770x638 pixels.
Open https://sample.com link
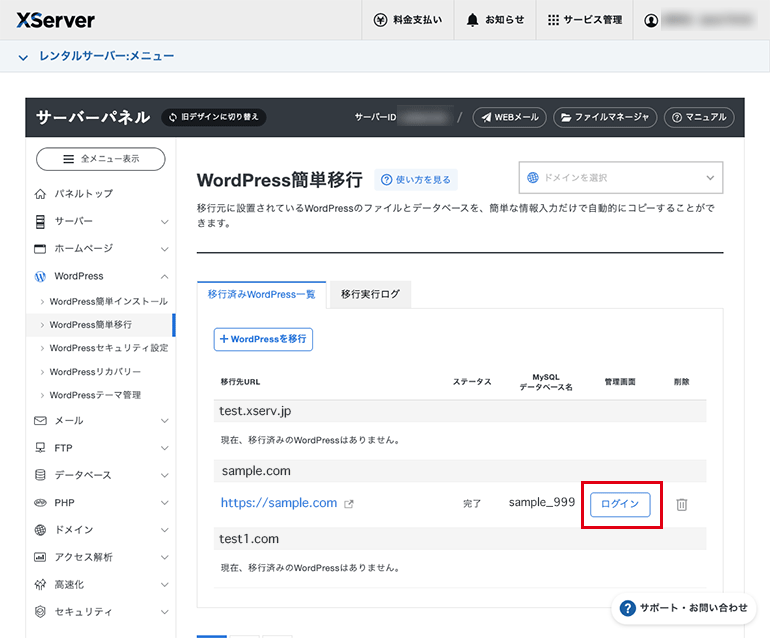278,503
